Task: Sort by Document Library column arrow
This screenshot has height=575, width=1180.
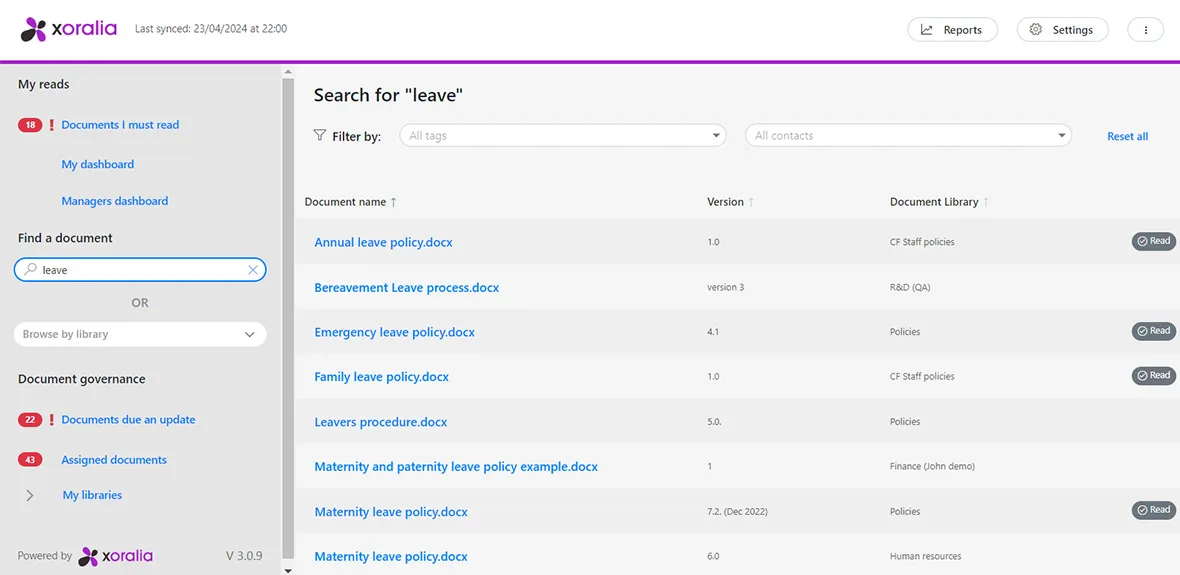Action: point(986,202)
